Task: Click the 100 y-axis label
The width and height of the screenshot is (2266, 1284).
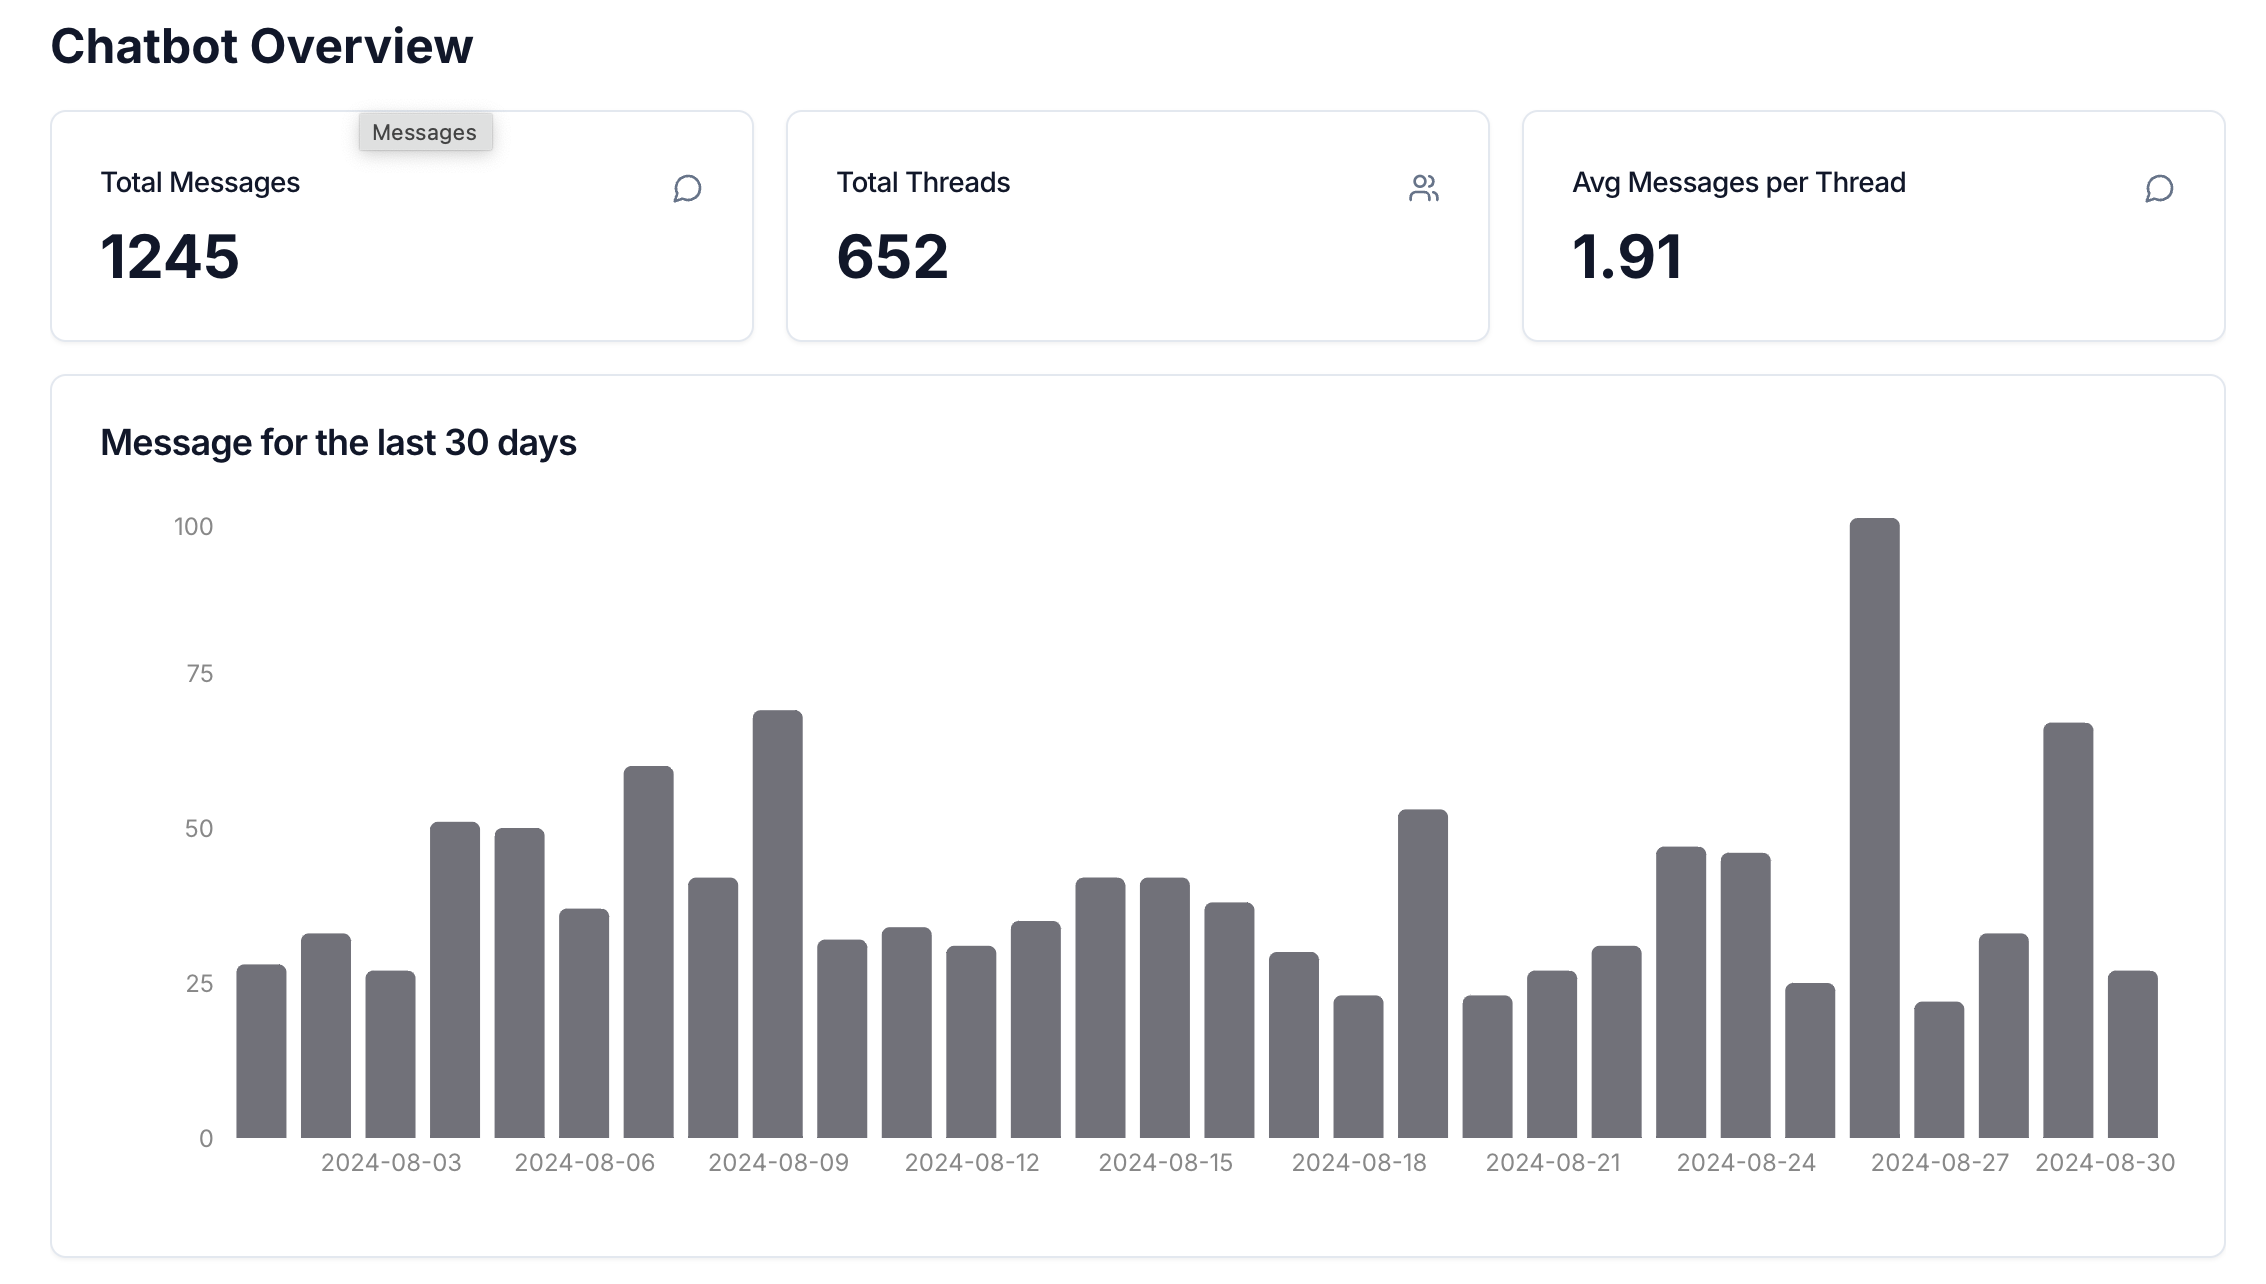Action: pyautogui.click(x=193, y=526)
